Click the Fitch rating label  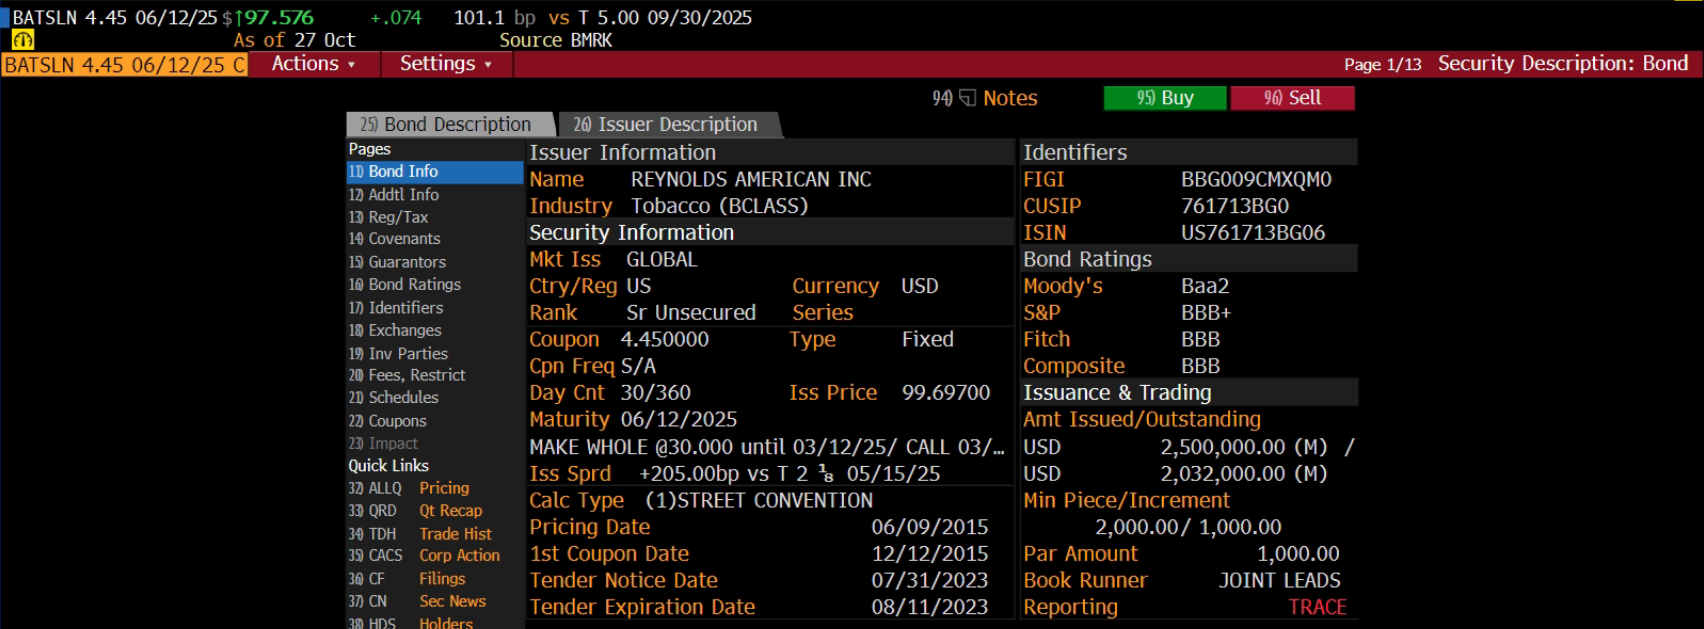[x=1046, y=340]
